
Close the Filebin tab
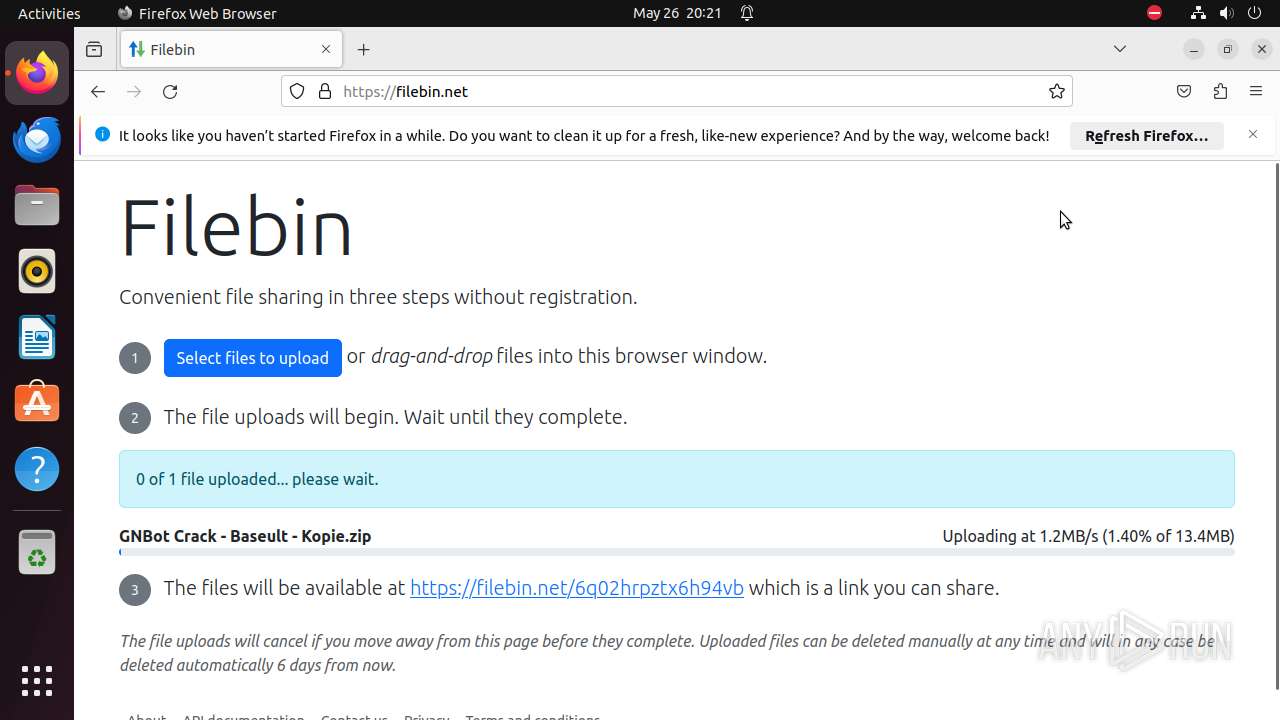pyautogui.click(x=326, y=49)
